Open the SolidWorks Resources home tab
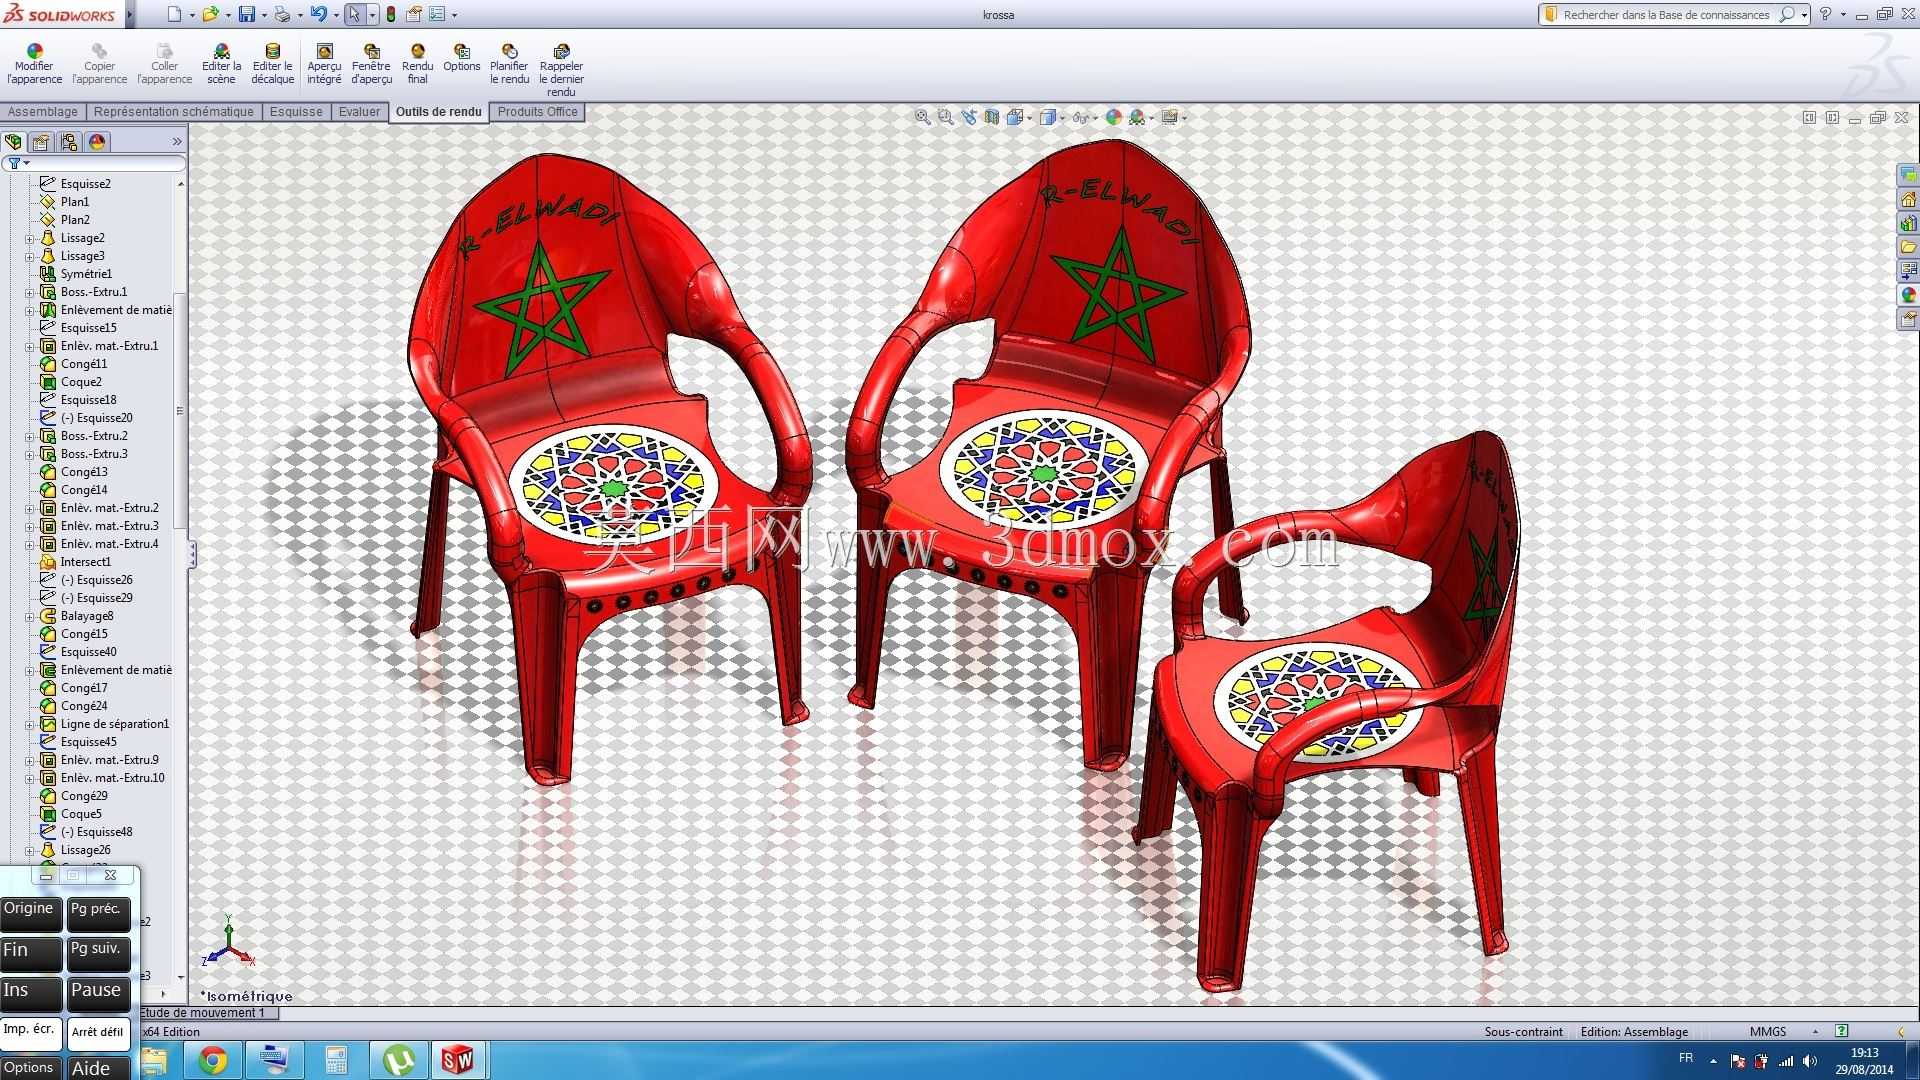Screen dimensions: 1920x1080 [x=1908, y=199]
